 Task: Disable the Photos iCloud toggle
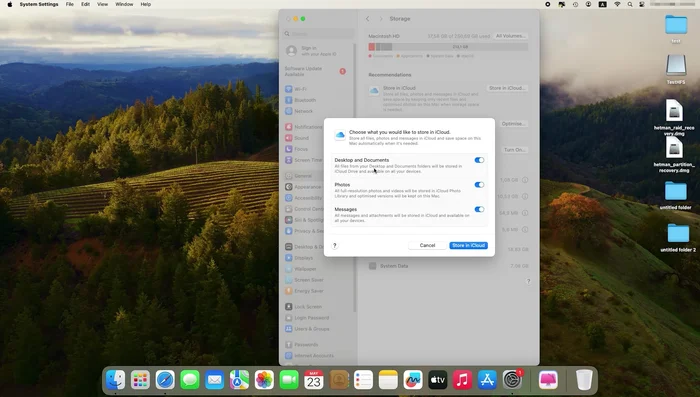pyautogui.click(x=479, y=184)
